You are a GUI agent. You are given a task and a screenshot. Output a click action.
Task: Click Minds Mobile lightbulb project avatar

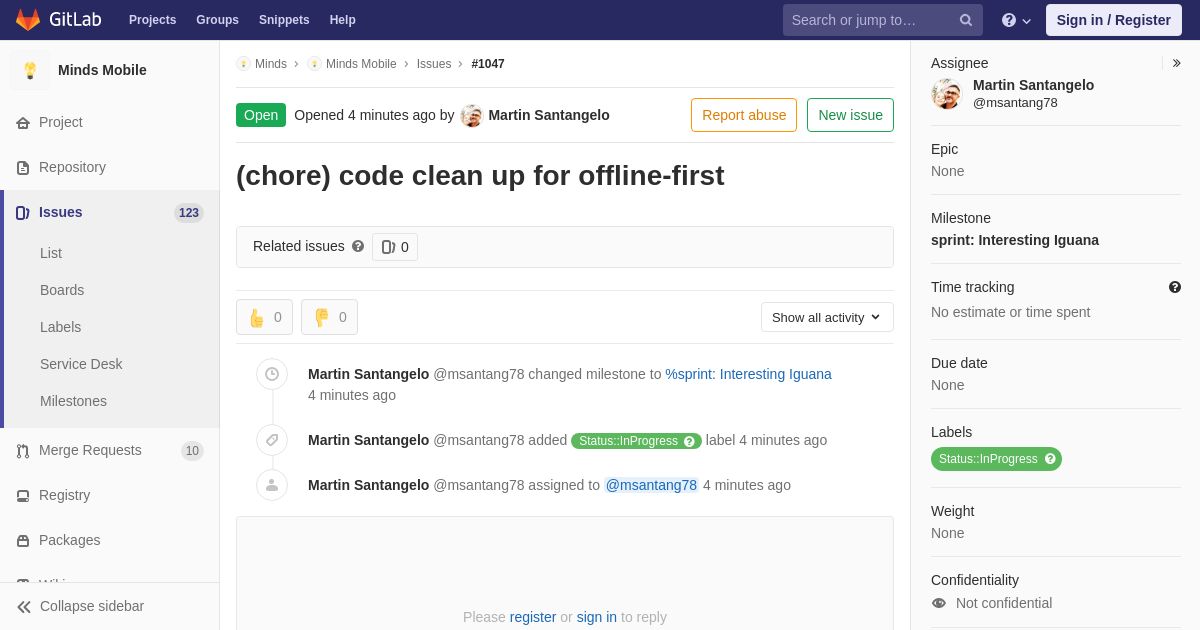tap(30, 70)
